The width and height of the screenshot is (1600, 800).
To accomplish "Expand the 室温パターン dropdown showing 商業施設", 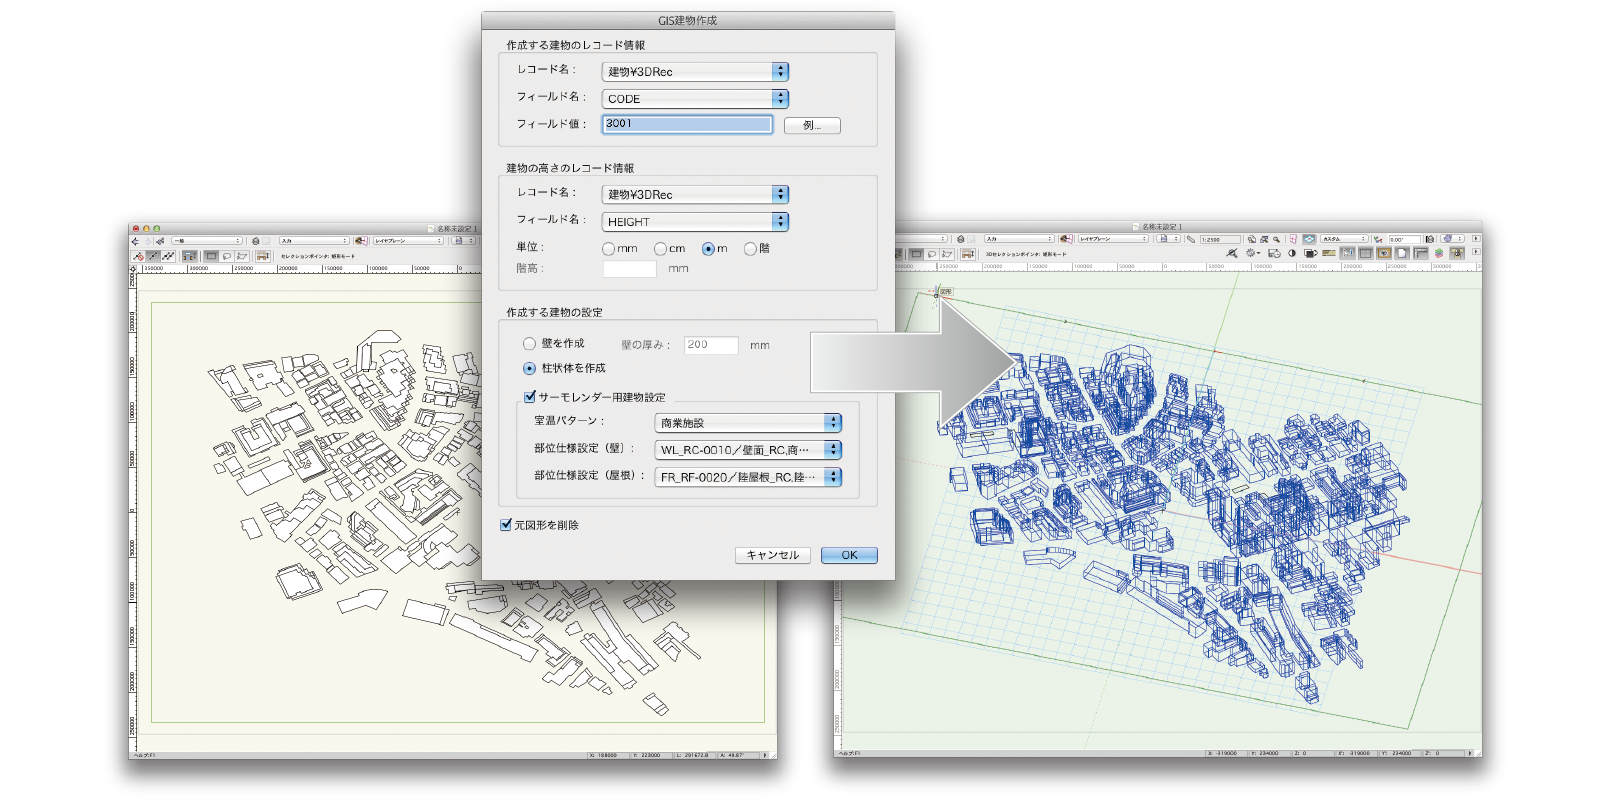I will [832, 423].
